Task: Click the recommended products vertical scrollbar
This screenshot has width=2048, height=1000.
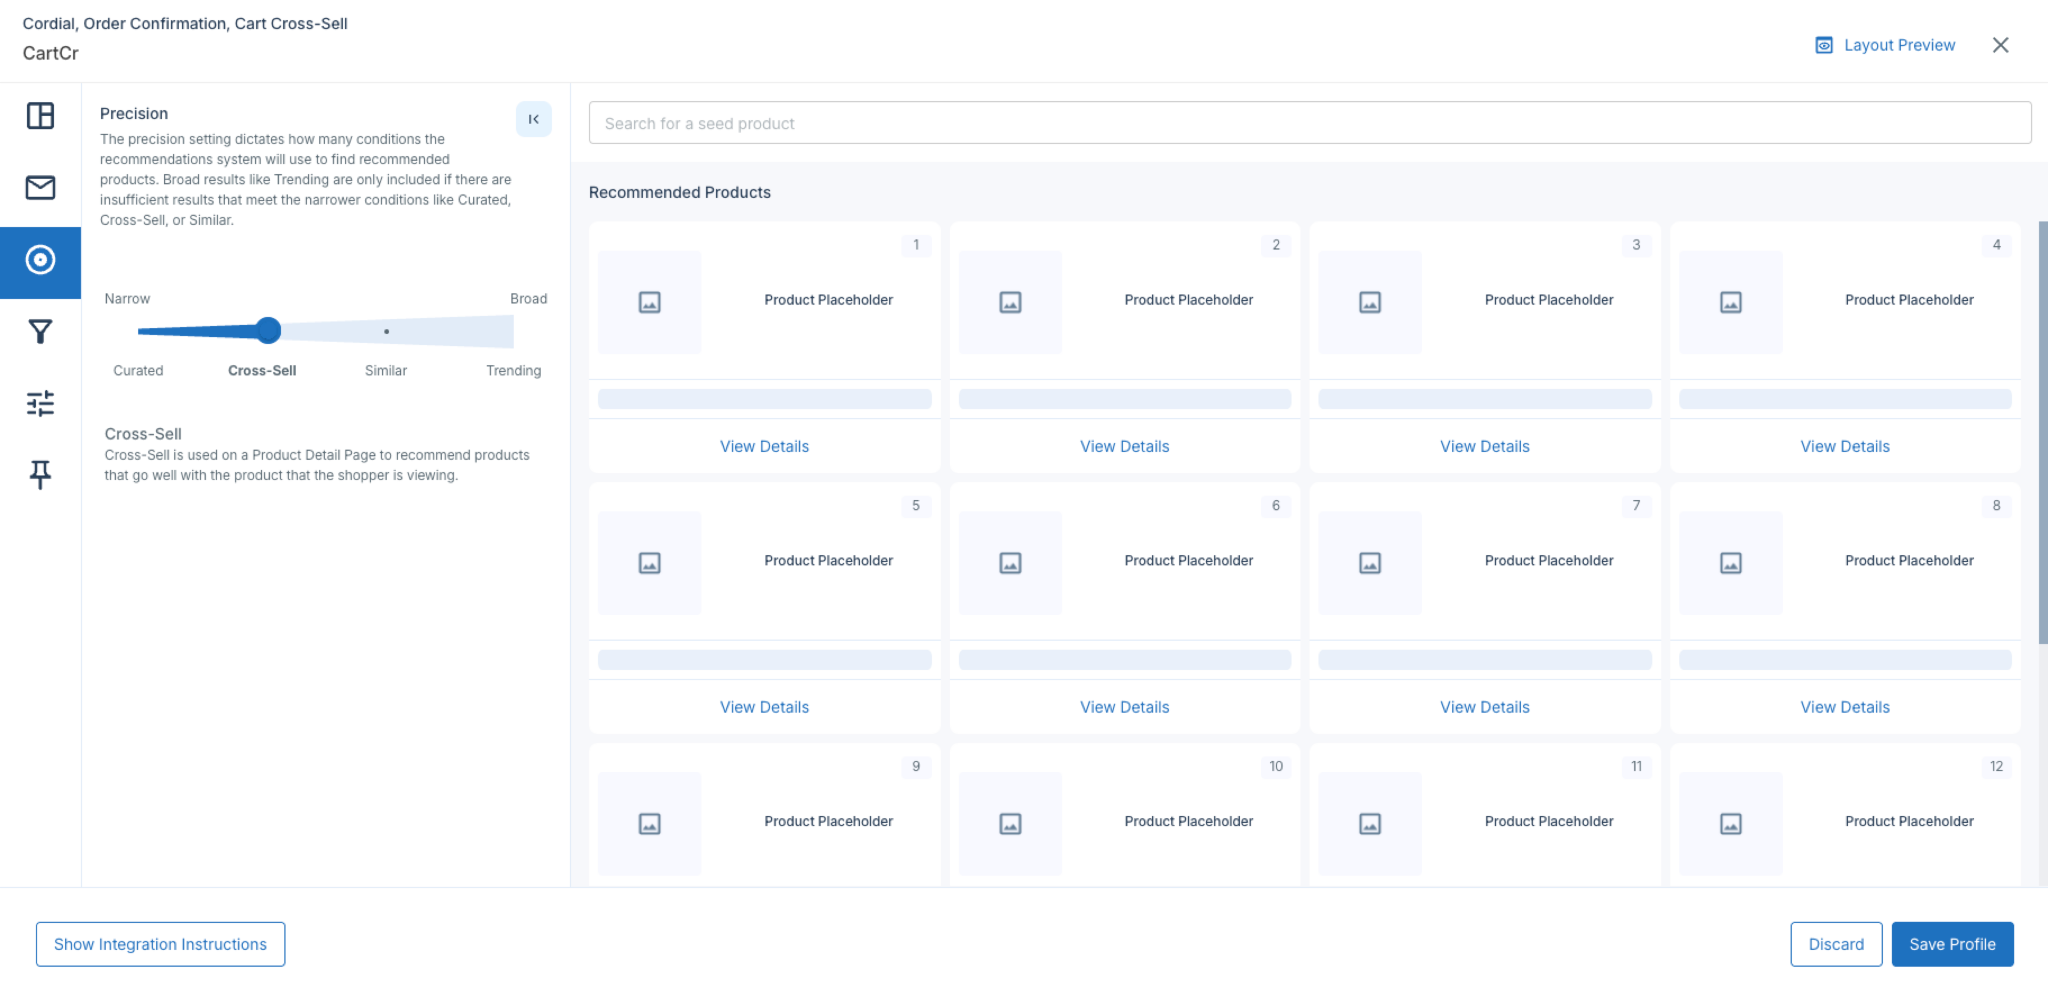Action: point(2043,432)
